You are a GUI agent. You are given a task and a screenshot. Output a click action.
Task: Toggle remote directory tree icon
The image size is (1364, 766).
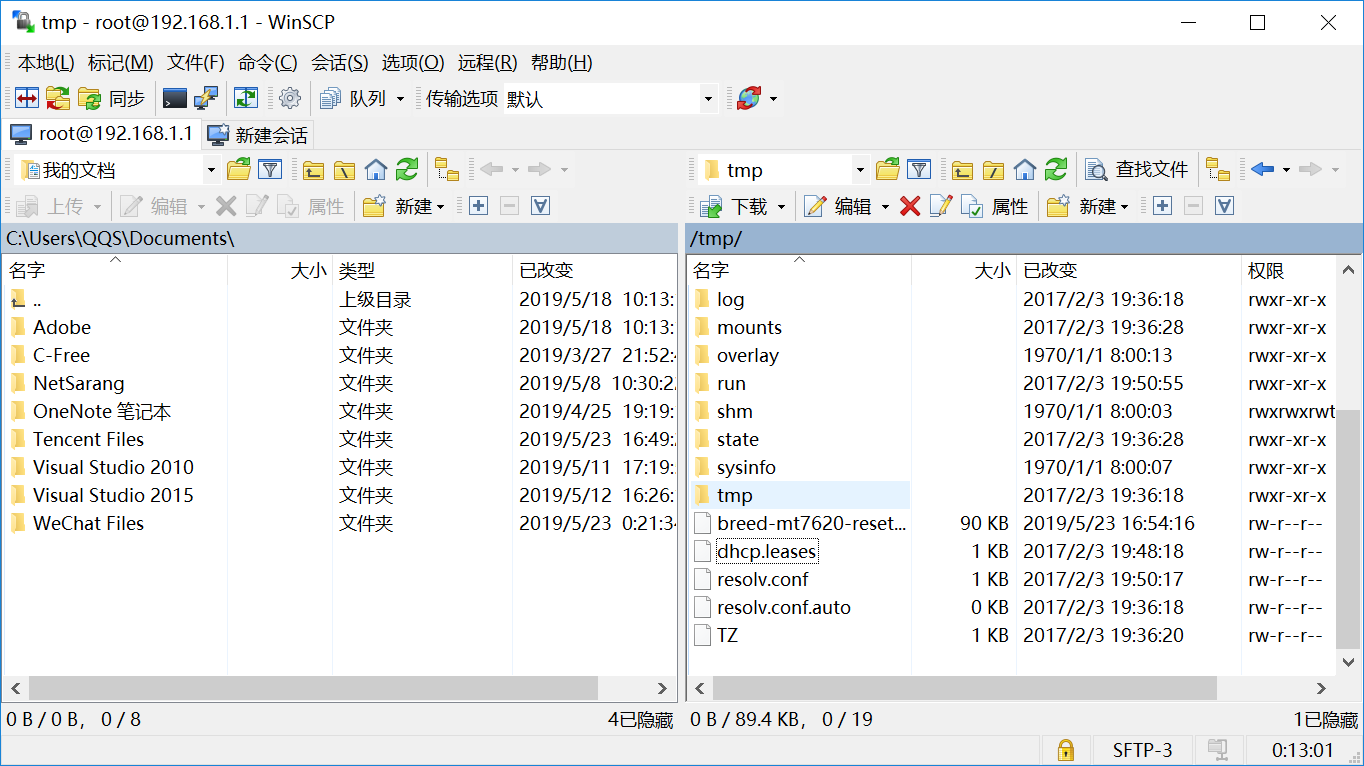(x=1218, y=169)
